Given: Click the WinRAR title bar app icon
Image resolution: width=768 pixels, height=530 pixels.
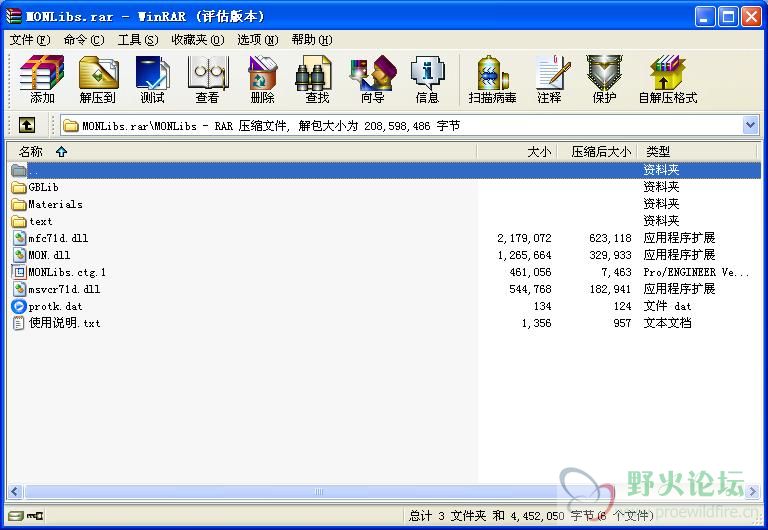Looking at the screenshot, I should (14, 16).
